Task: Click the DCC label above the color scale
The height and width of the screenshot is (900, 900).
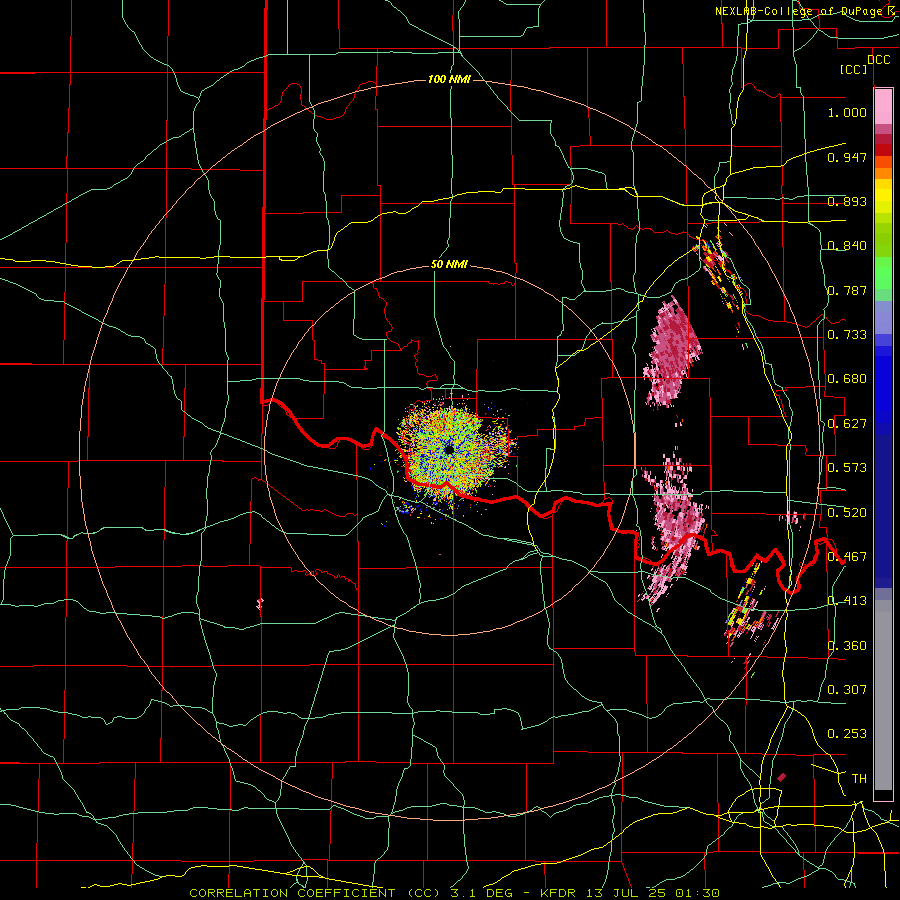Action: (878, 60)
